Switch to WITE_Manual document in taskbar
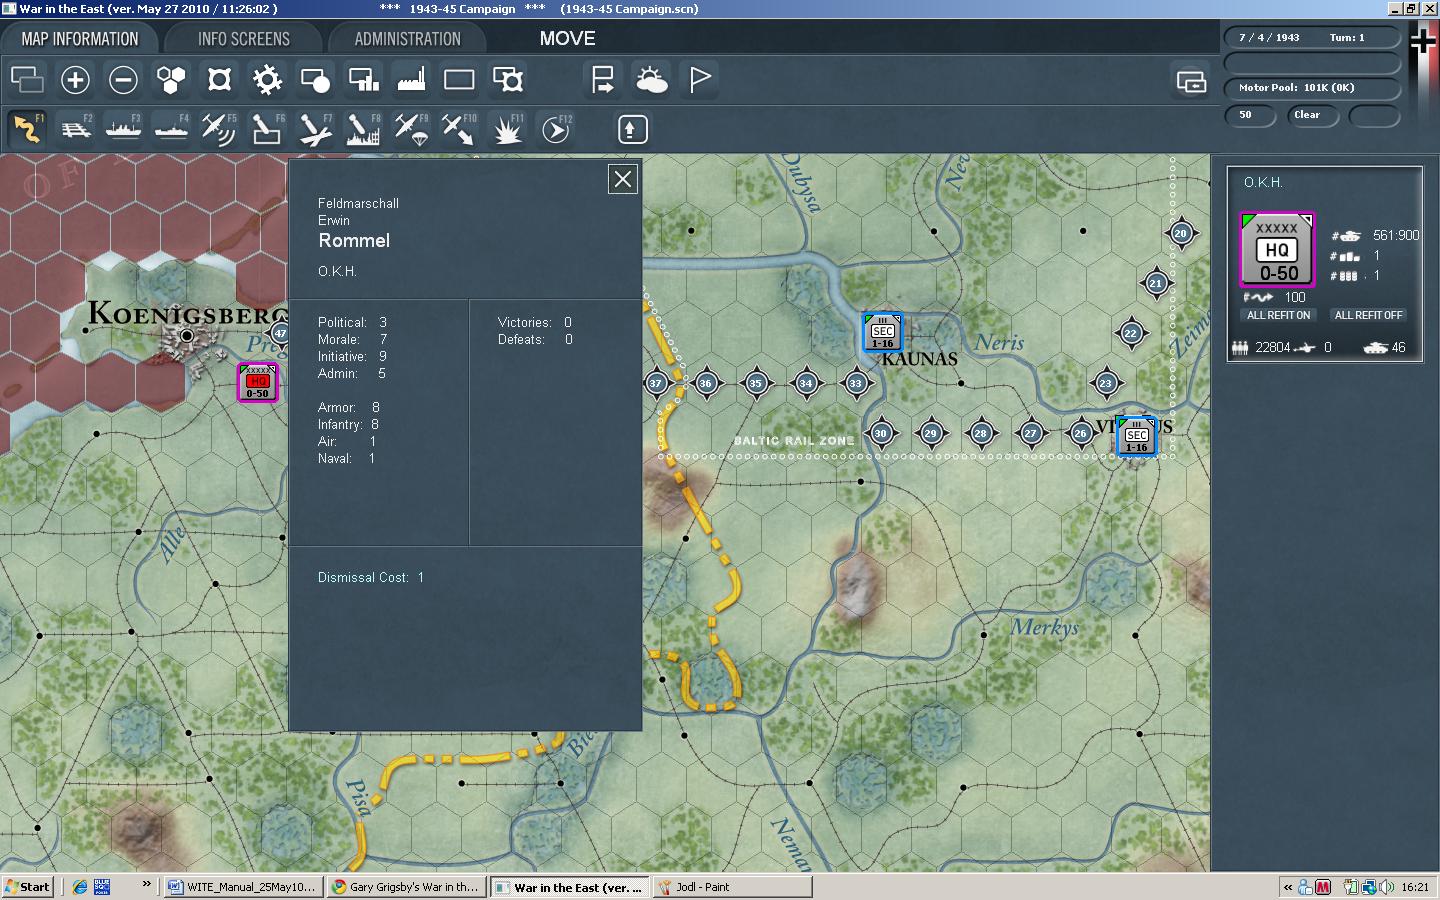Viewport: 1440px width, 900px height. pyautogui.click(x=243, y=887)
